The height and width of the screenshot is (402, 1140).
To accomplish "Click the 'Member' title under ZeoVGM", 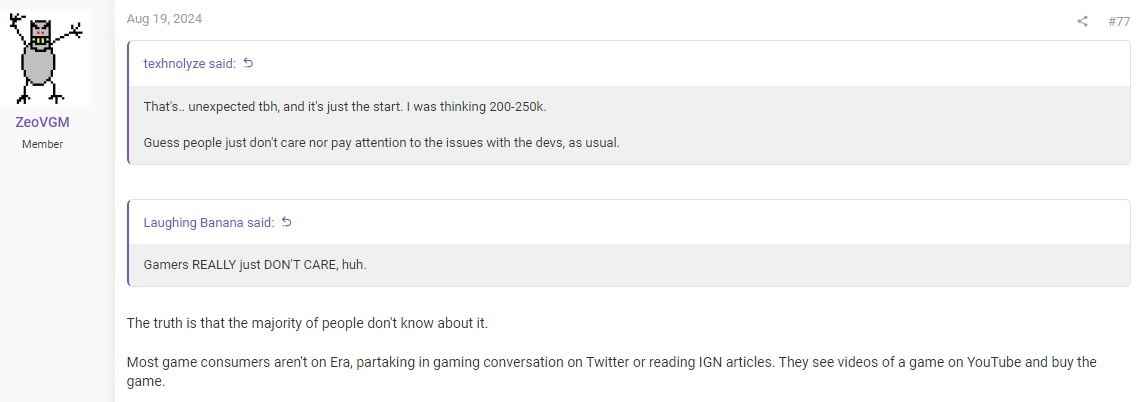I will tap(42, 144).
